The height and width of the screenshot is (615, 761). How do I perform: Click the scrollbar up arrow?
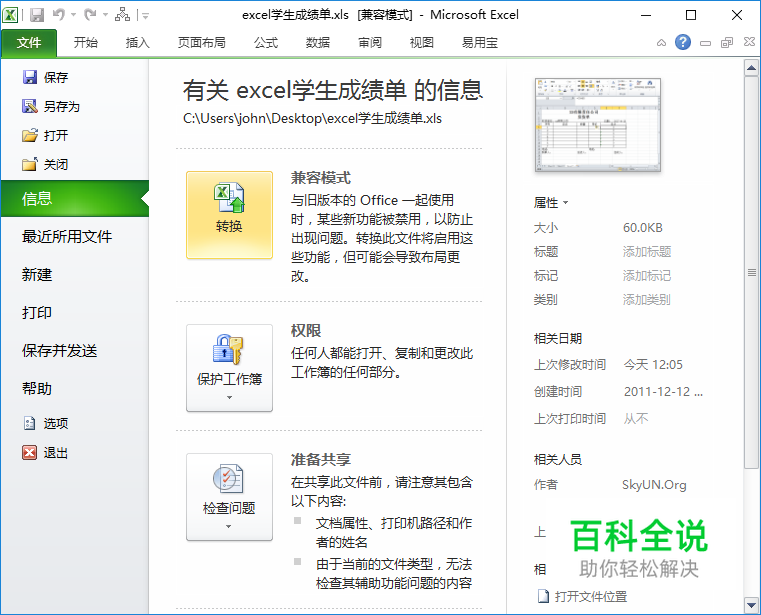(x=751, y=68)
